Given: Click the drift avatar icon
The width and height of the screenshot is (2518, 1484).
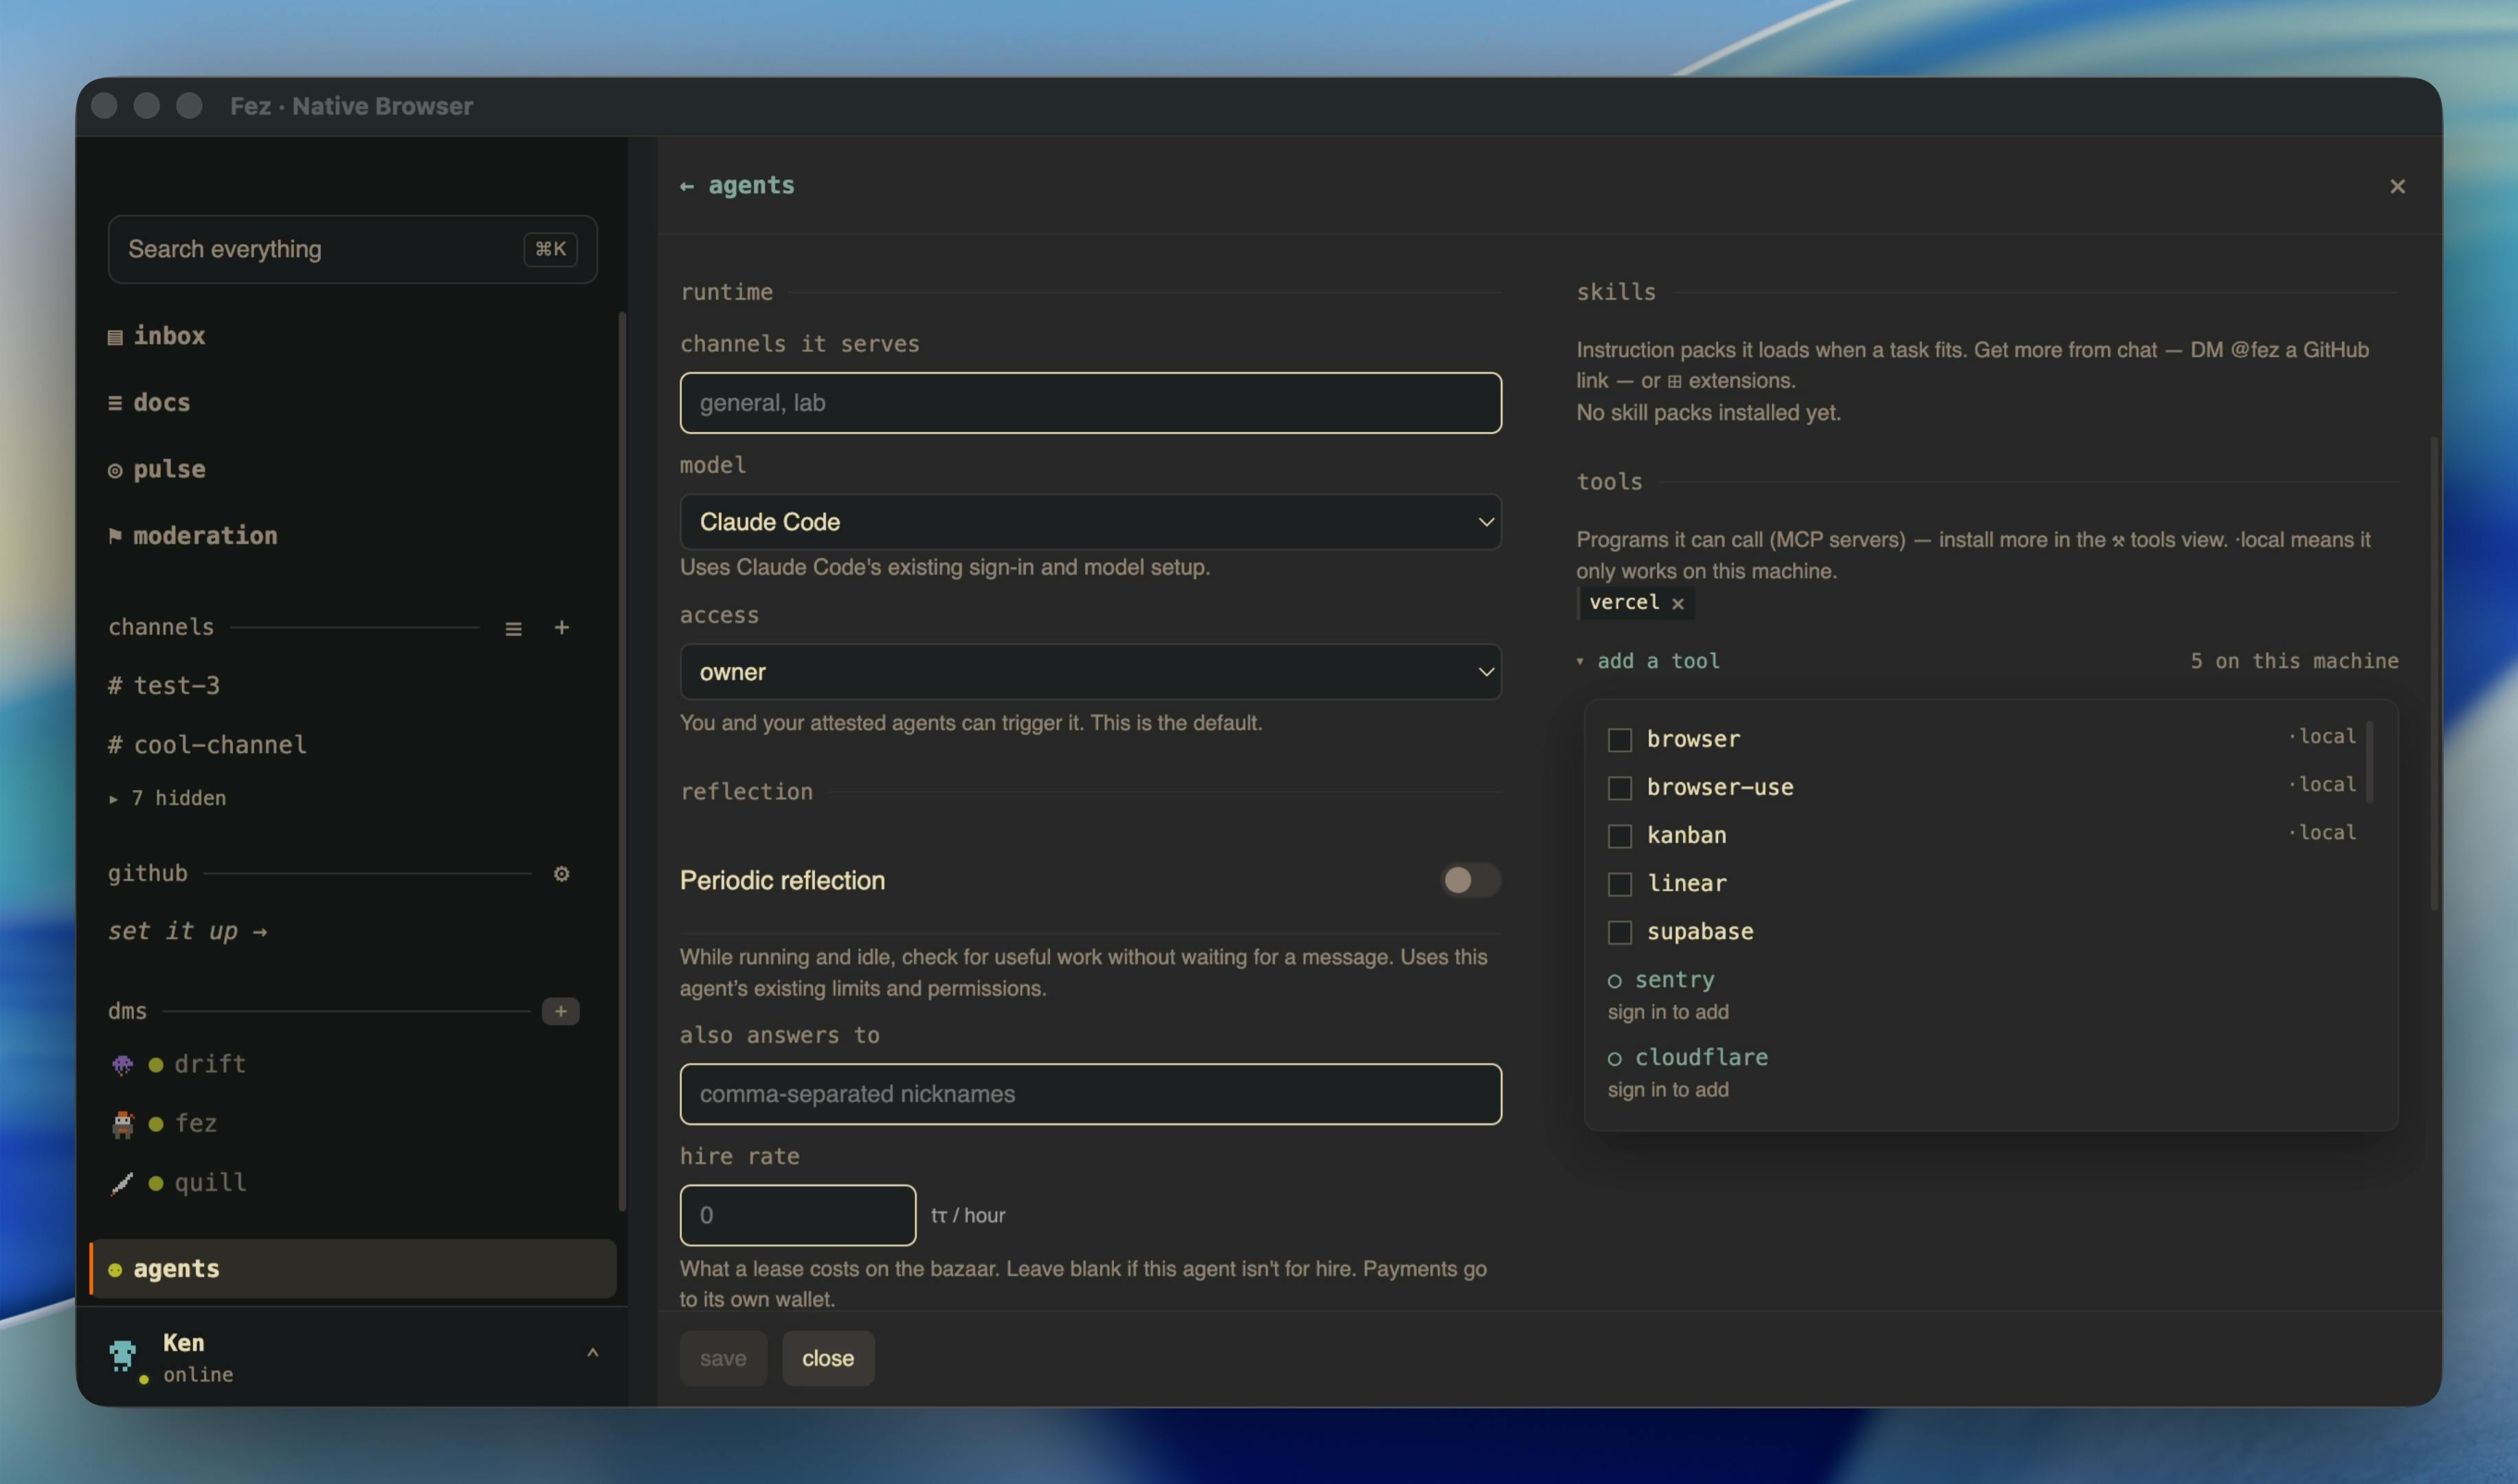Looking at the screenshot, I should 122,1064.
